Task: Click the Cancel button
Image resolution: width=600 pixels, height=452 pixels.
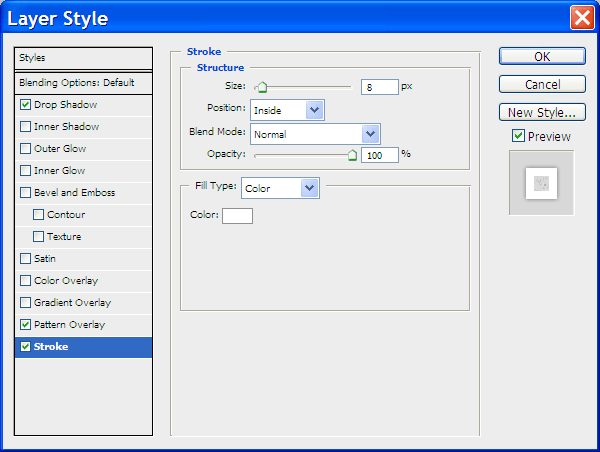Action: tap(542, 84)
